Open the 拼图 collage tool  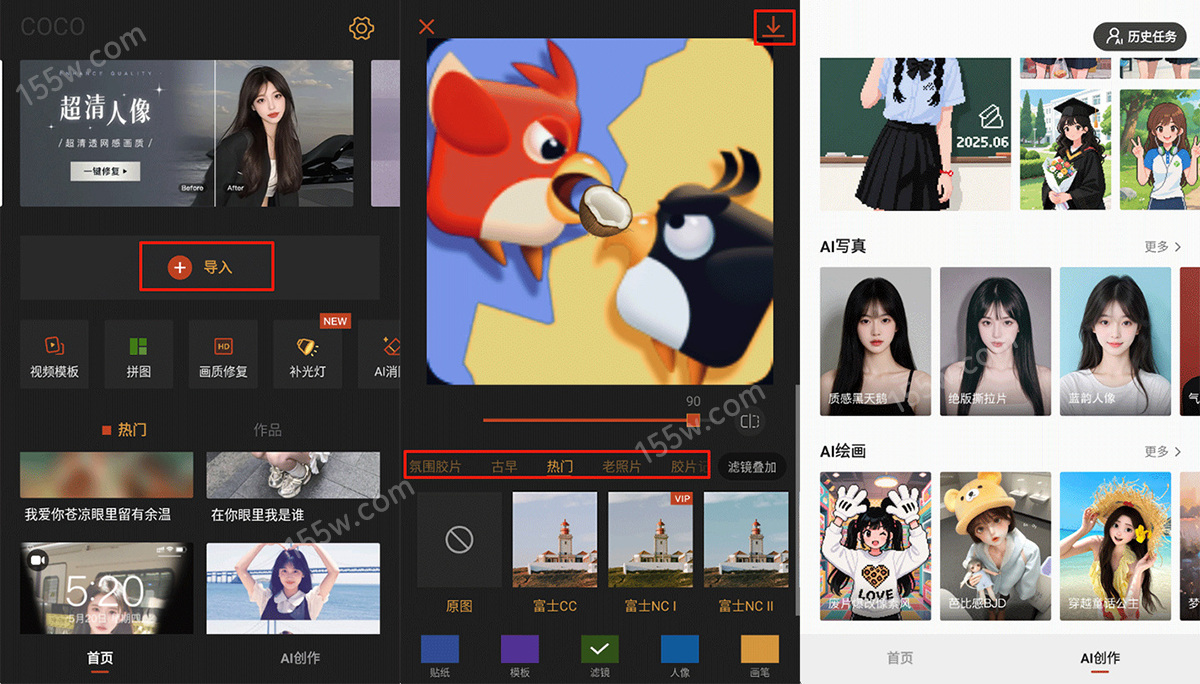pyautogui.click(x=139, y=352)
